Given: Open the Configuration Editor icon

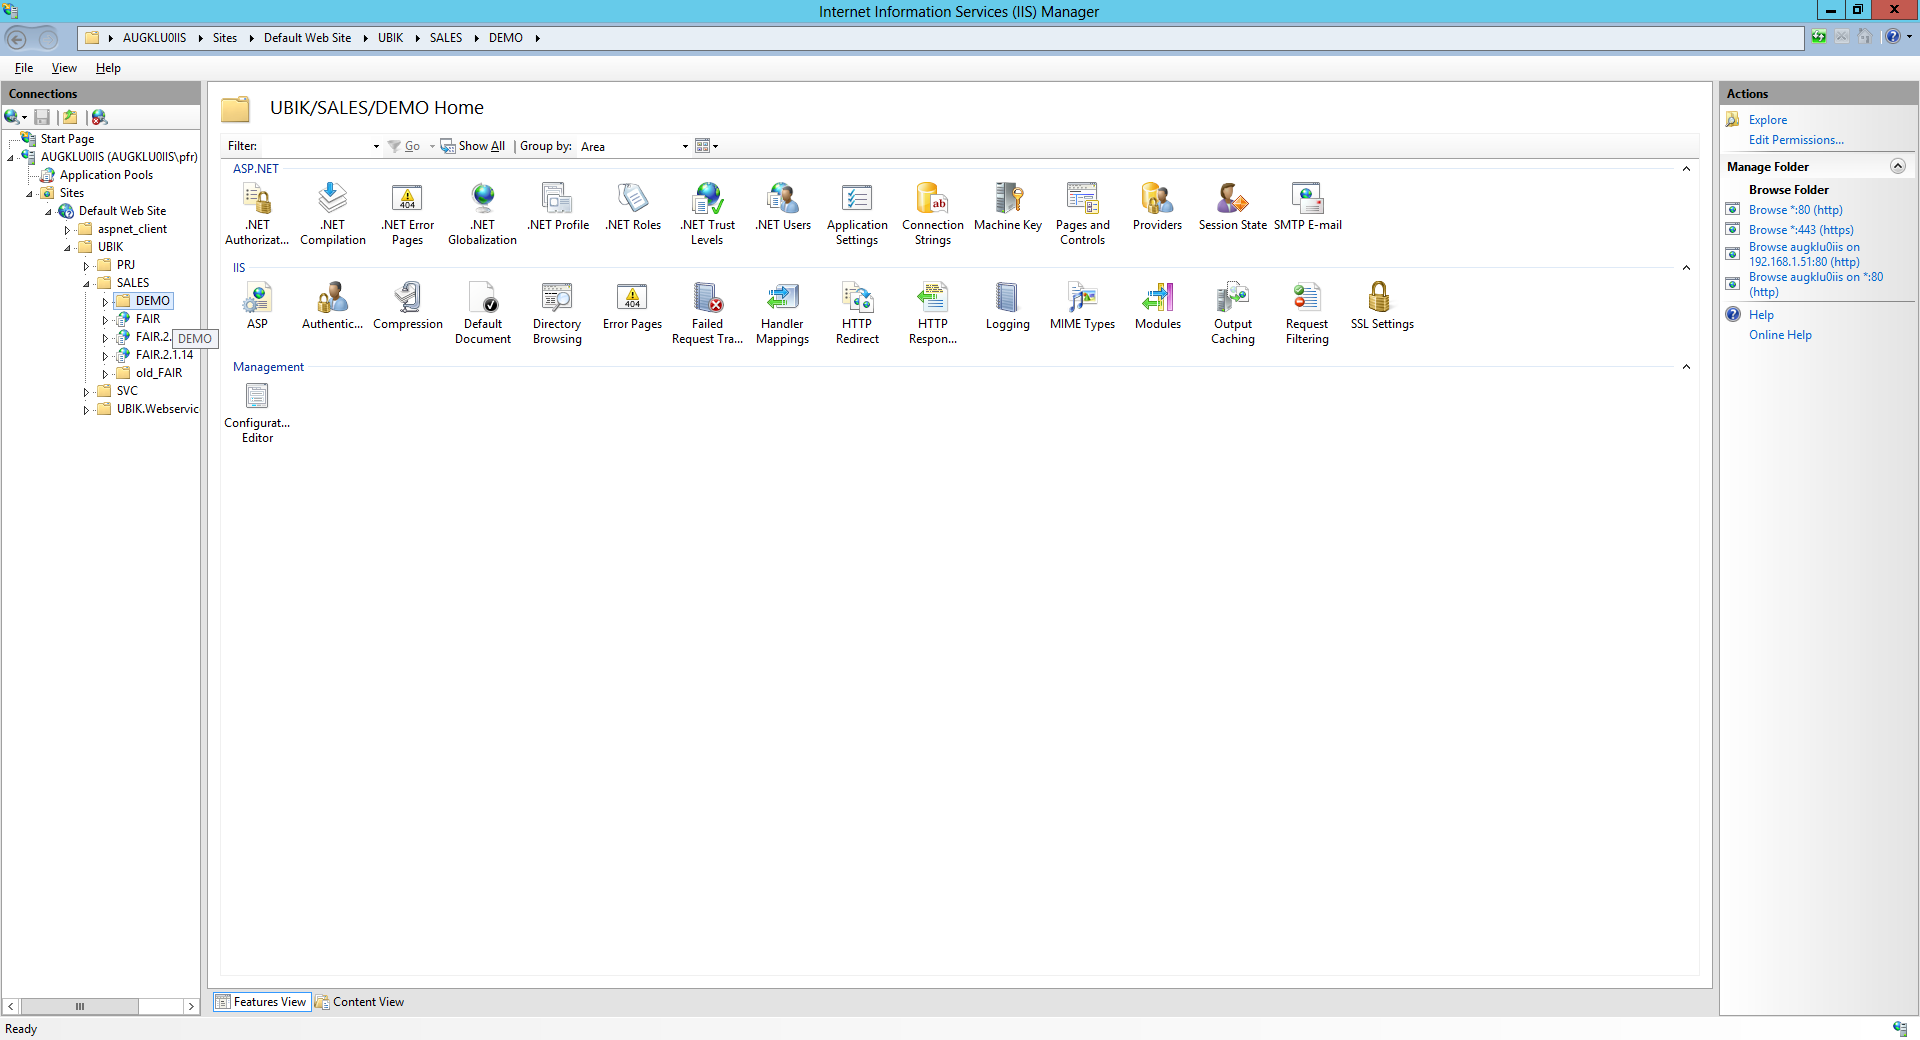Looking at the screenshot, I should tap(257, 404).
